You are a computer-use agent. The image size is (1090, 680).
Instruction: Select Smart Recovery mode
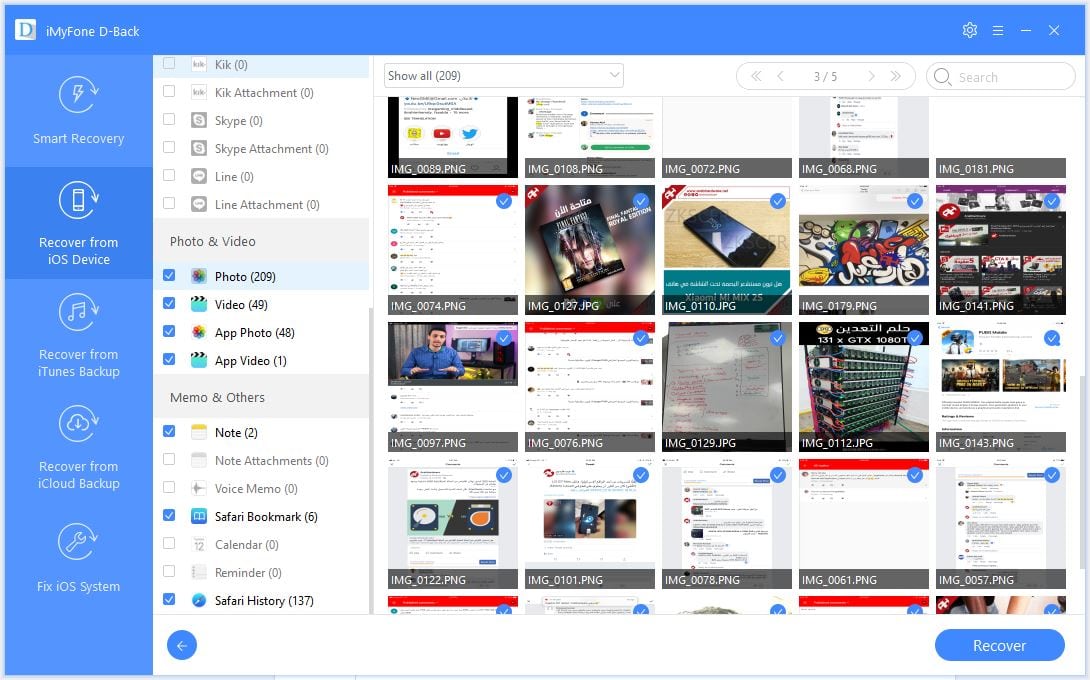click(x=79, y=111)
